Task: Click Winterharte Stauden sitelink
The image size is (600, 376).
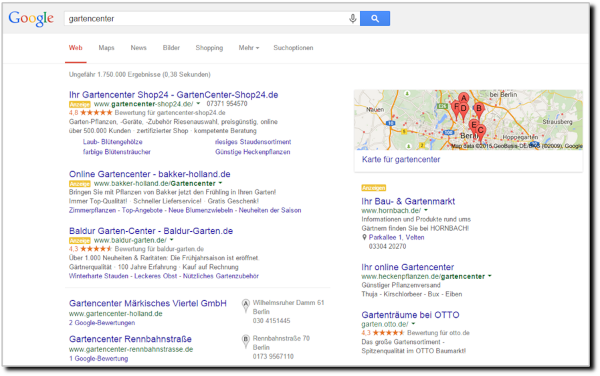Action: point(99,276)
